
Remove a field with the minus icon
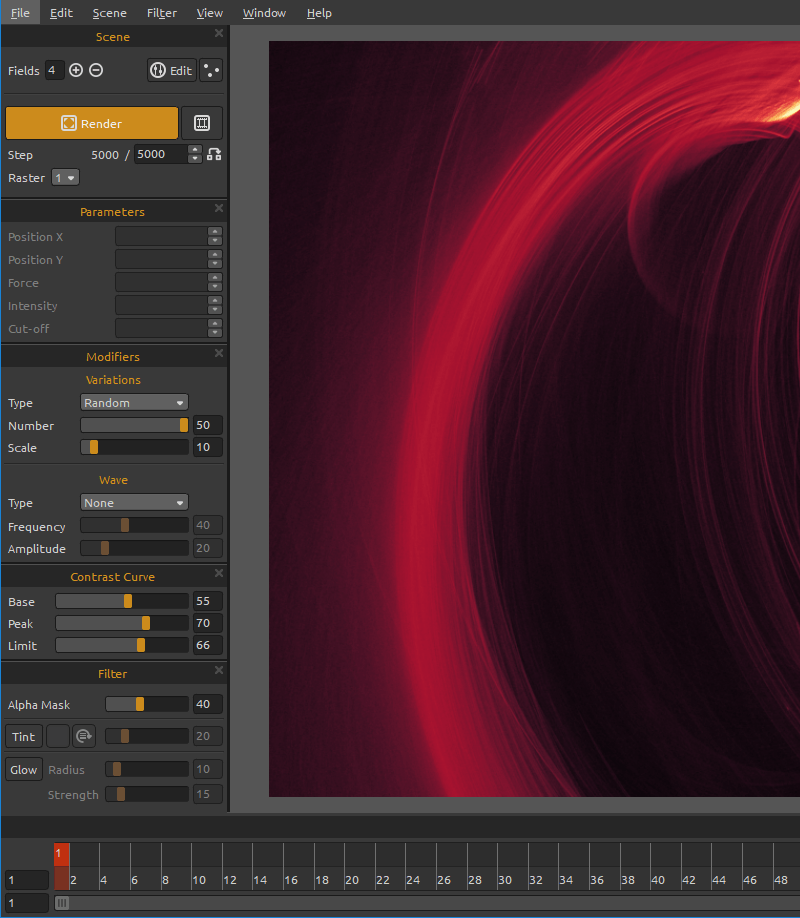(x=96, y=70)
